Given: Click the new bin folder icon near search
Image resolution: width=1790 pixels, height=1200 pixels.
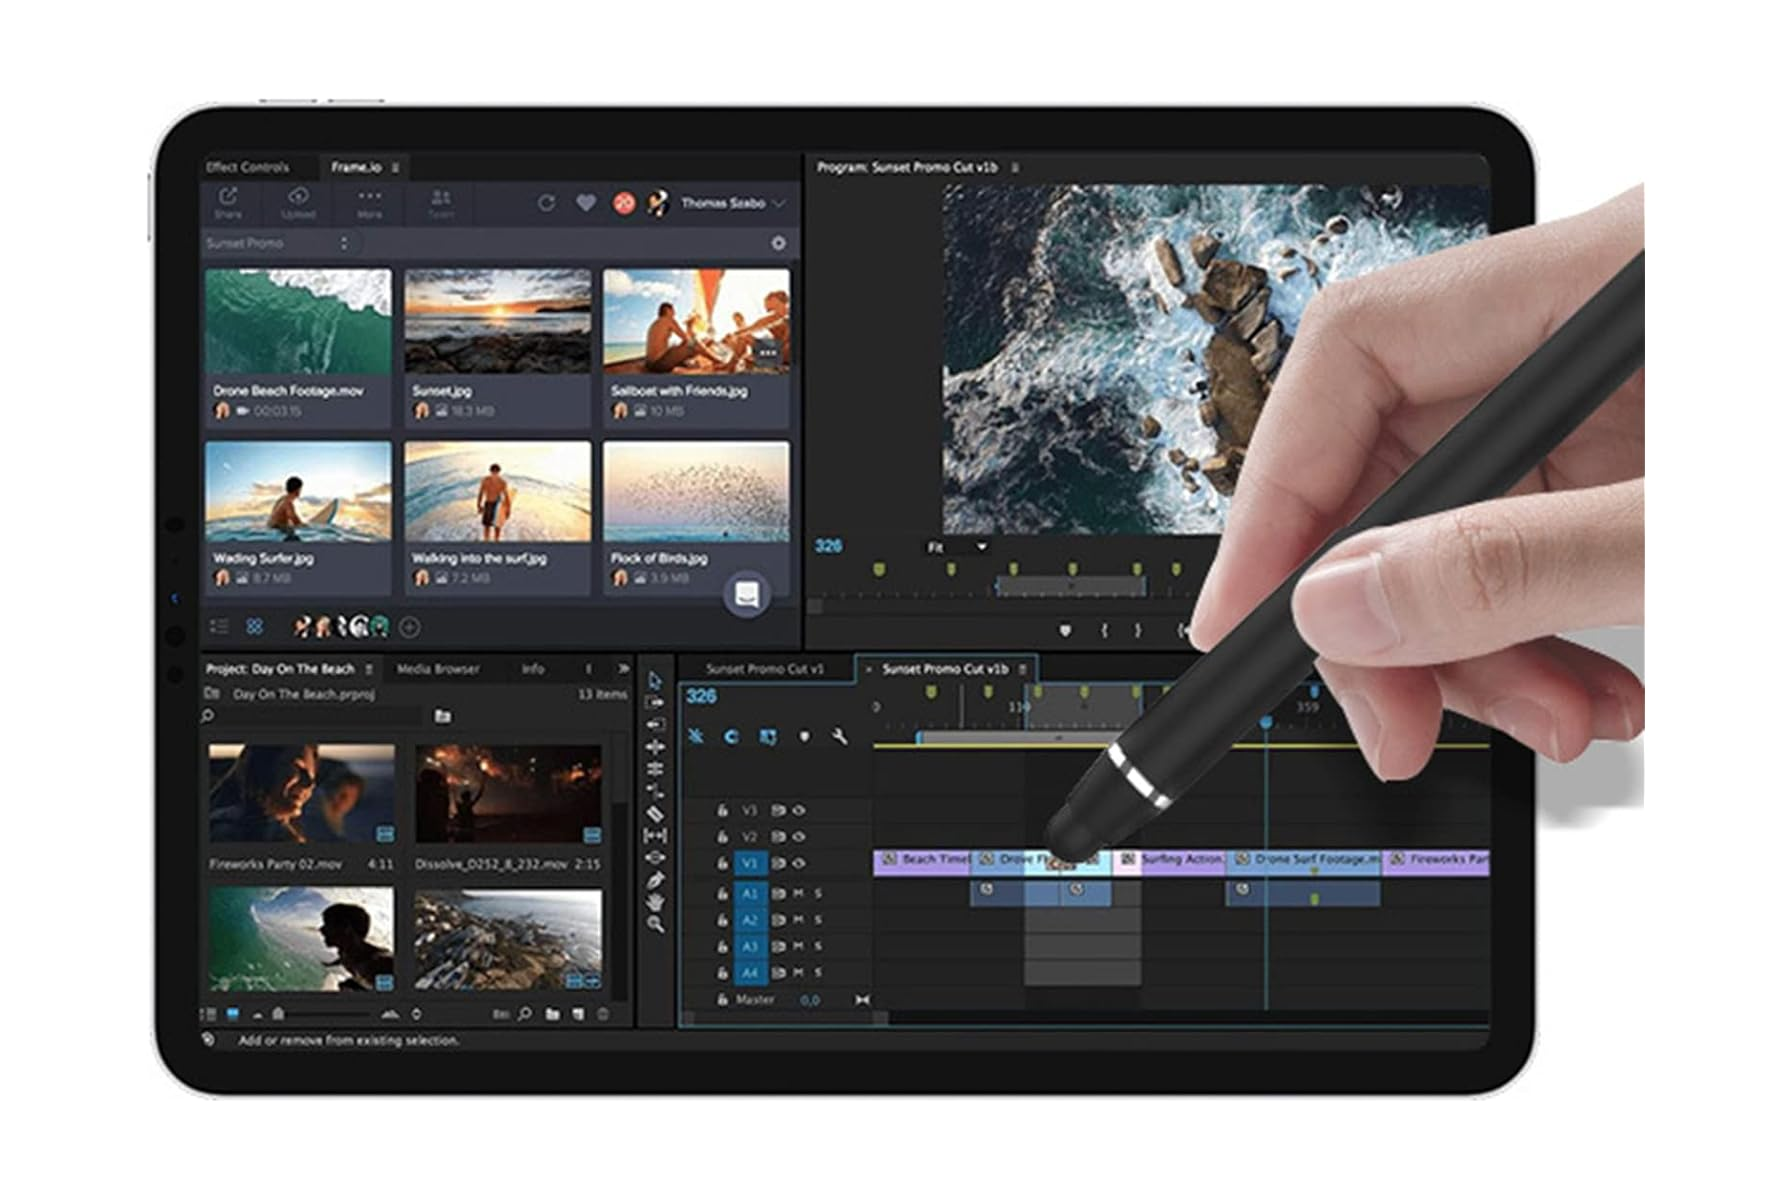Looking at the screenshot, I should coord(443,716).
